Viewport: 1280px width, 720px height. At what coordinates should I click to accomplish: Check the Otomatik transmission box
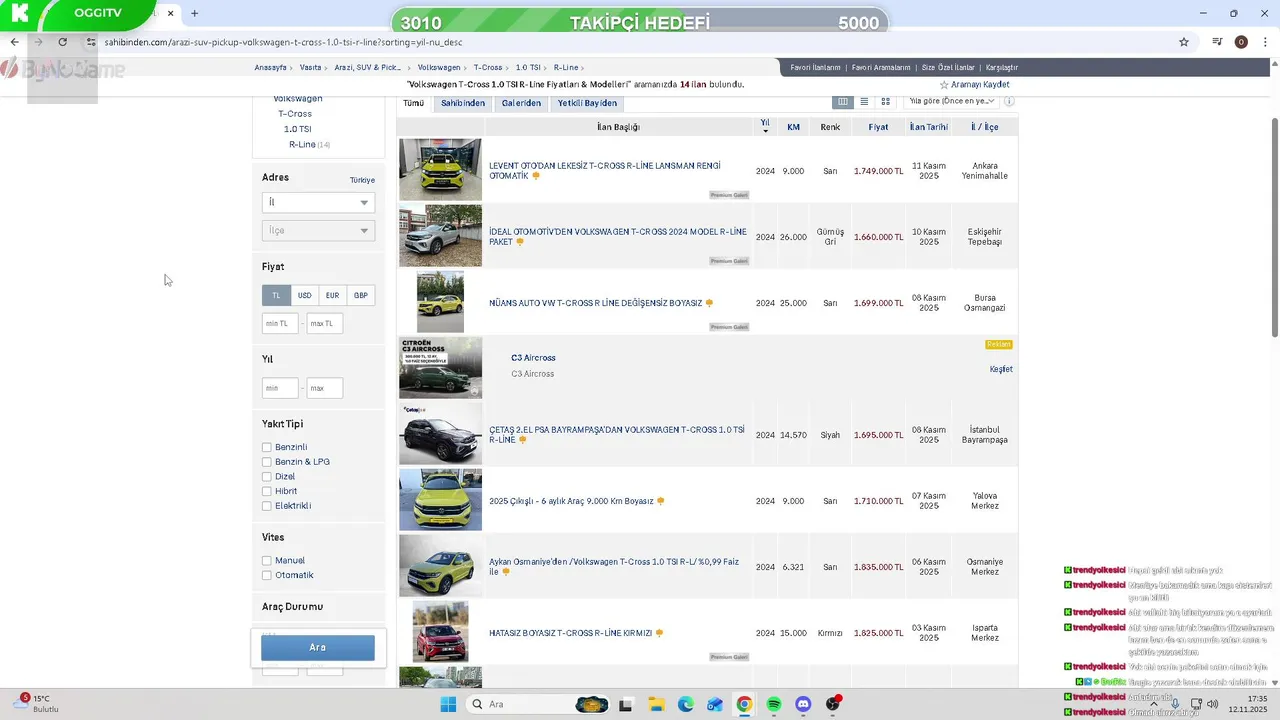267,575
